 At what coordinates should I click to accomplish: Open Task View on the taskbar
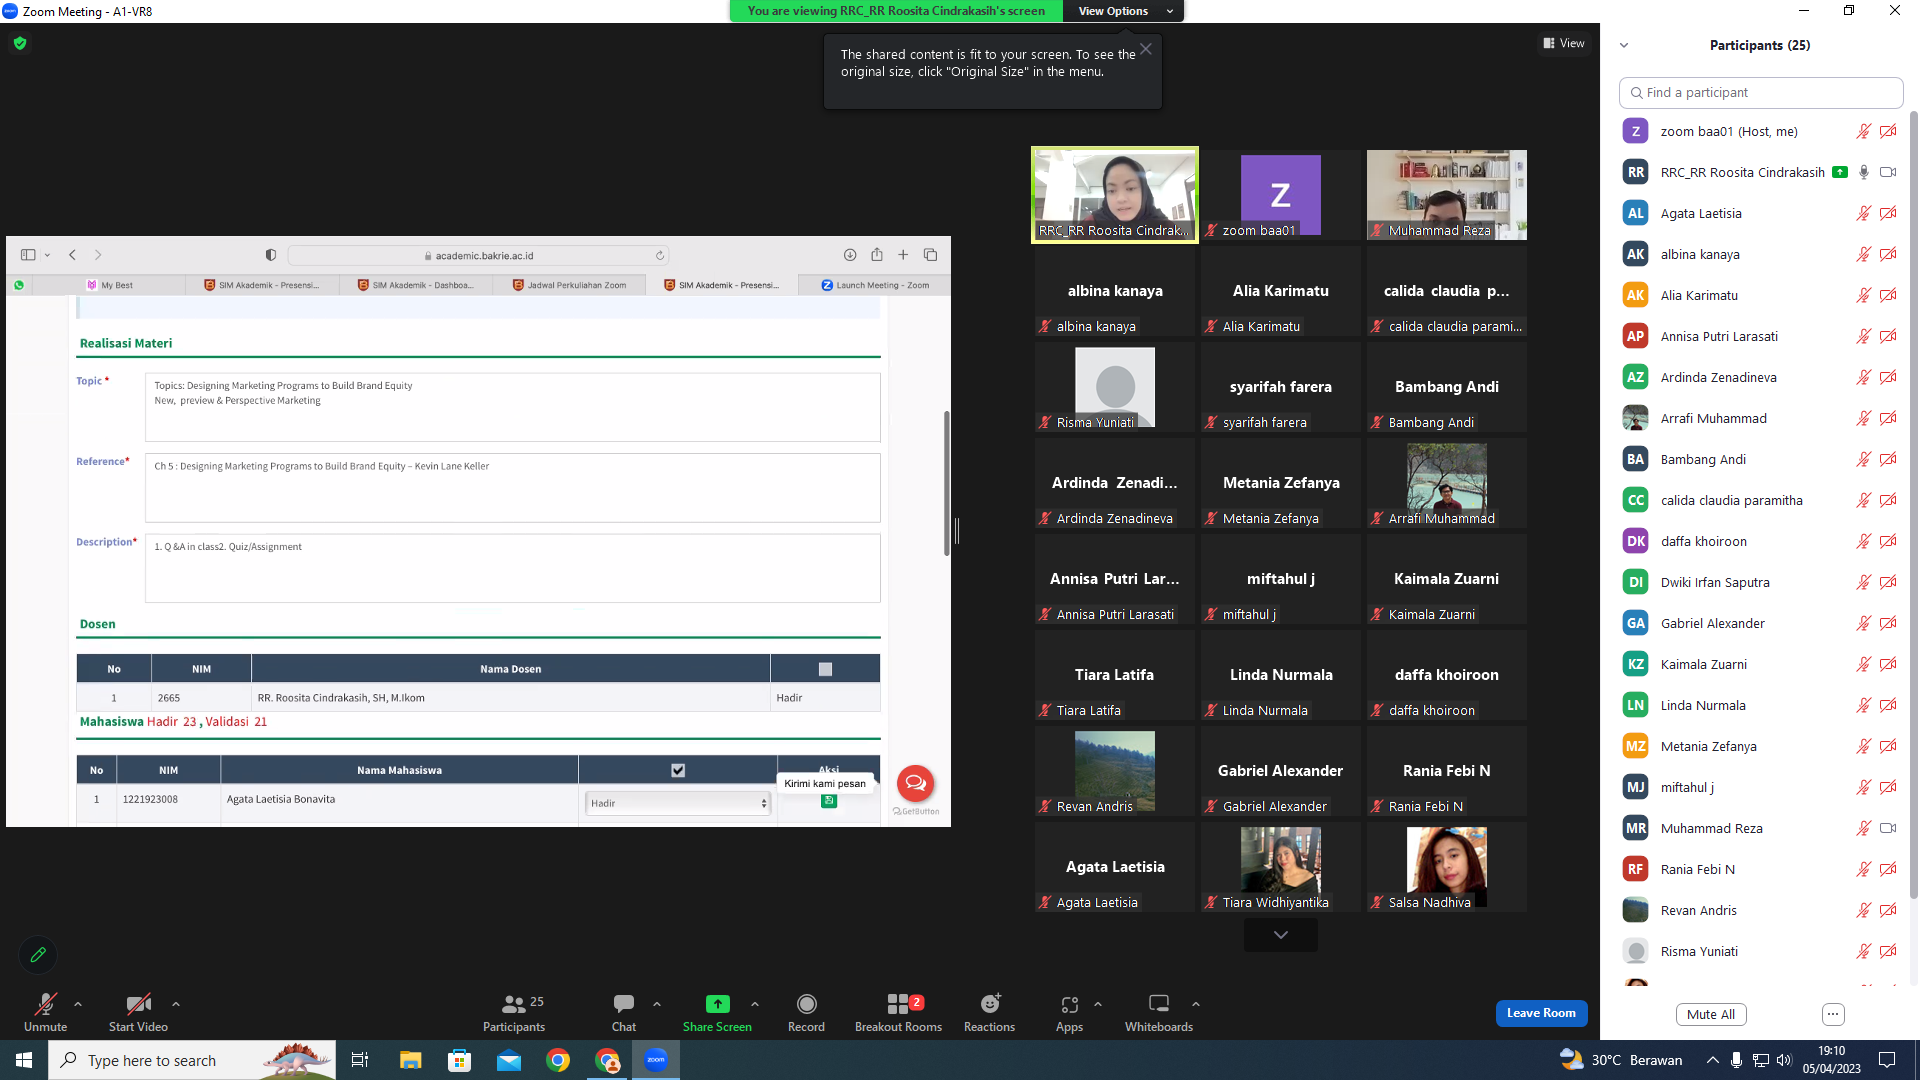(x=360, y=1060)
